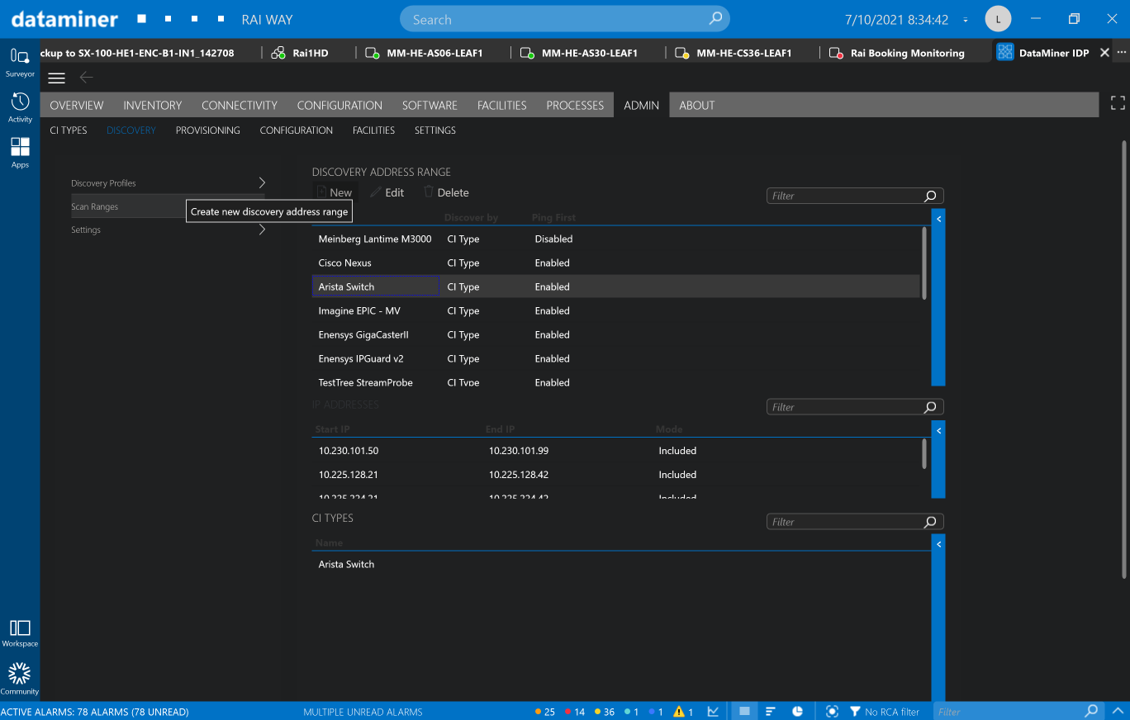Select the Meinberg Lantime M3000 row
Screen dimensions: 1130x720
coord(616,239)
